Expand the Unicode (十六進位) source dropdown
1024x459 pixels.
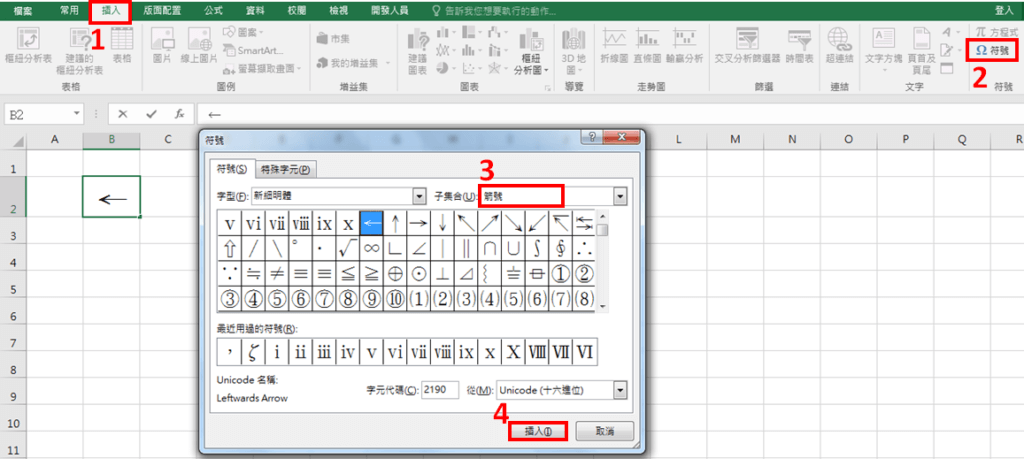[620, 389]
